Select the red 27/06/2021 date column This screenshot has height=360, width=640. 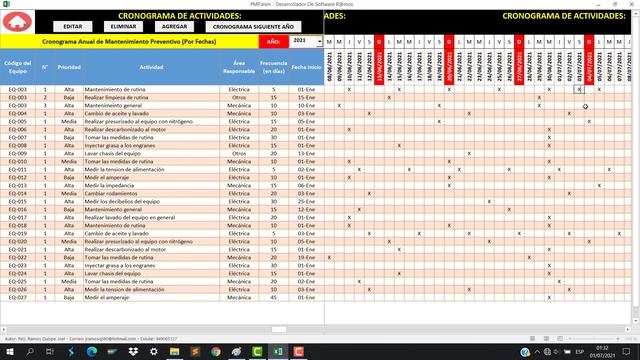pyautogui.click(x=519, y=67)
